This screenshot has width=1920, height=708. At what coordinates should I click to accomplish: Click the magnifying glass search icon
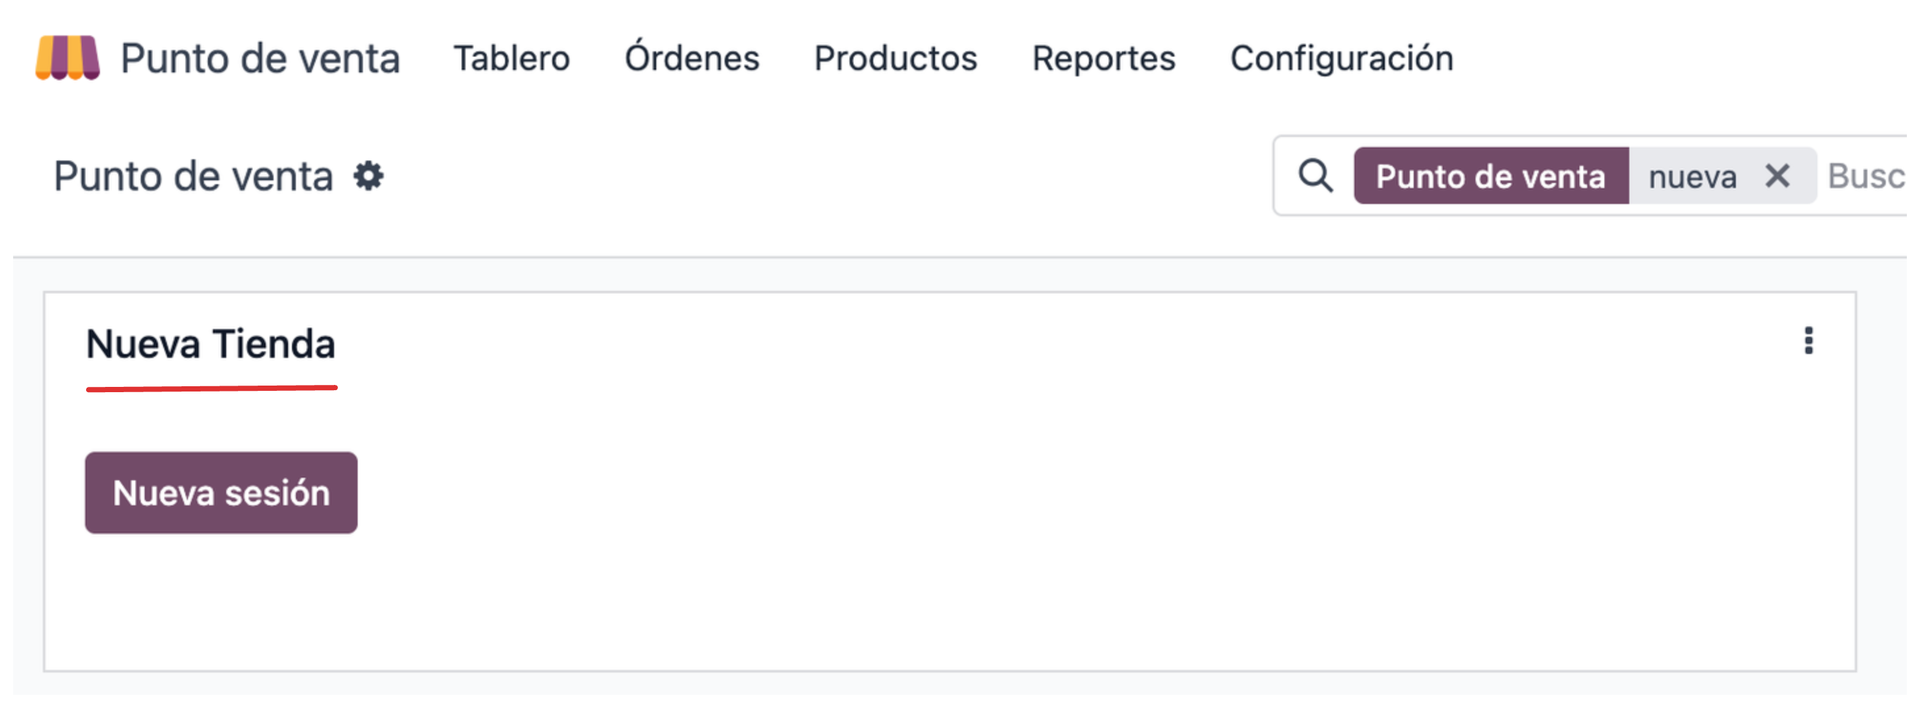[1315, 176]
